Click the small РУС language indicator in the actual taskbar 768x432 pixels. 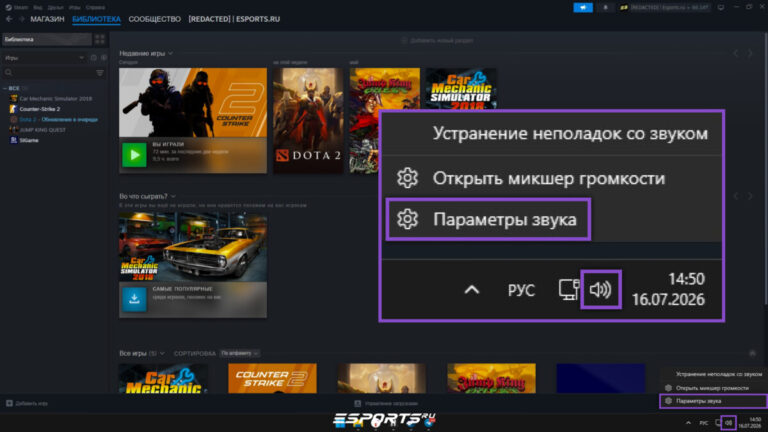pyautogui.click(x=704, y=423)
